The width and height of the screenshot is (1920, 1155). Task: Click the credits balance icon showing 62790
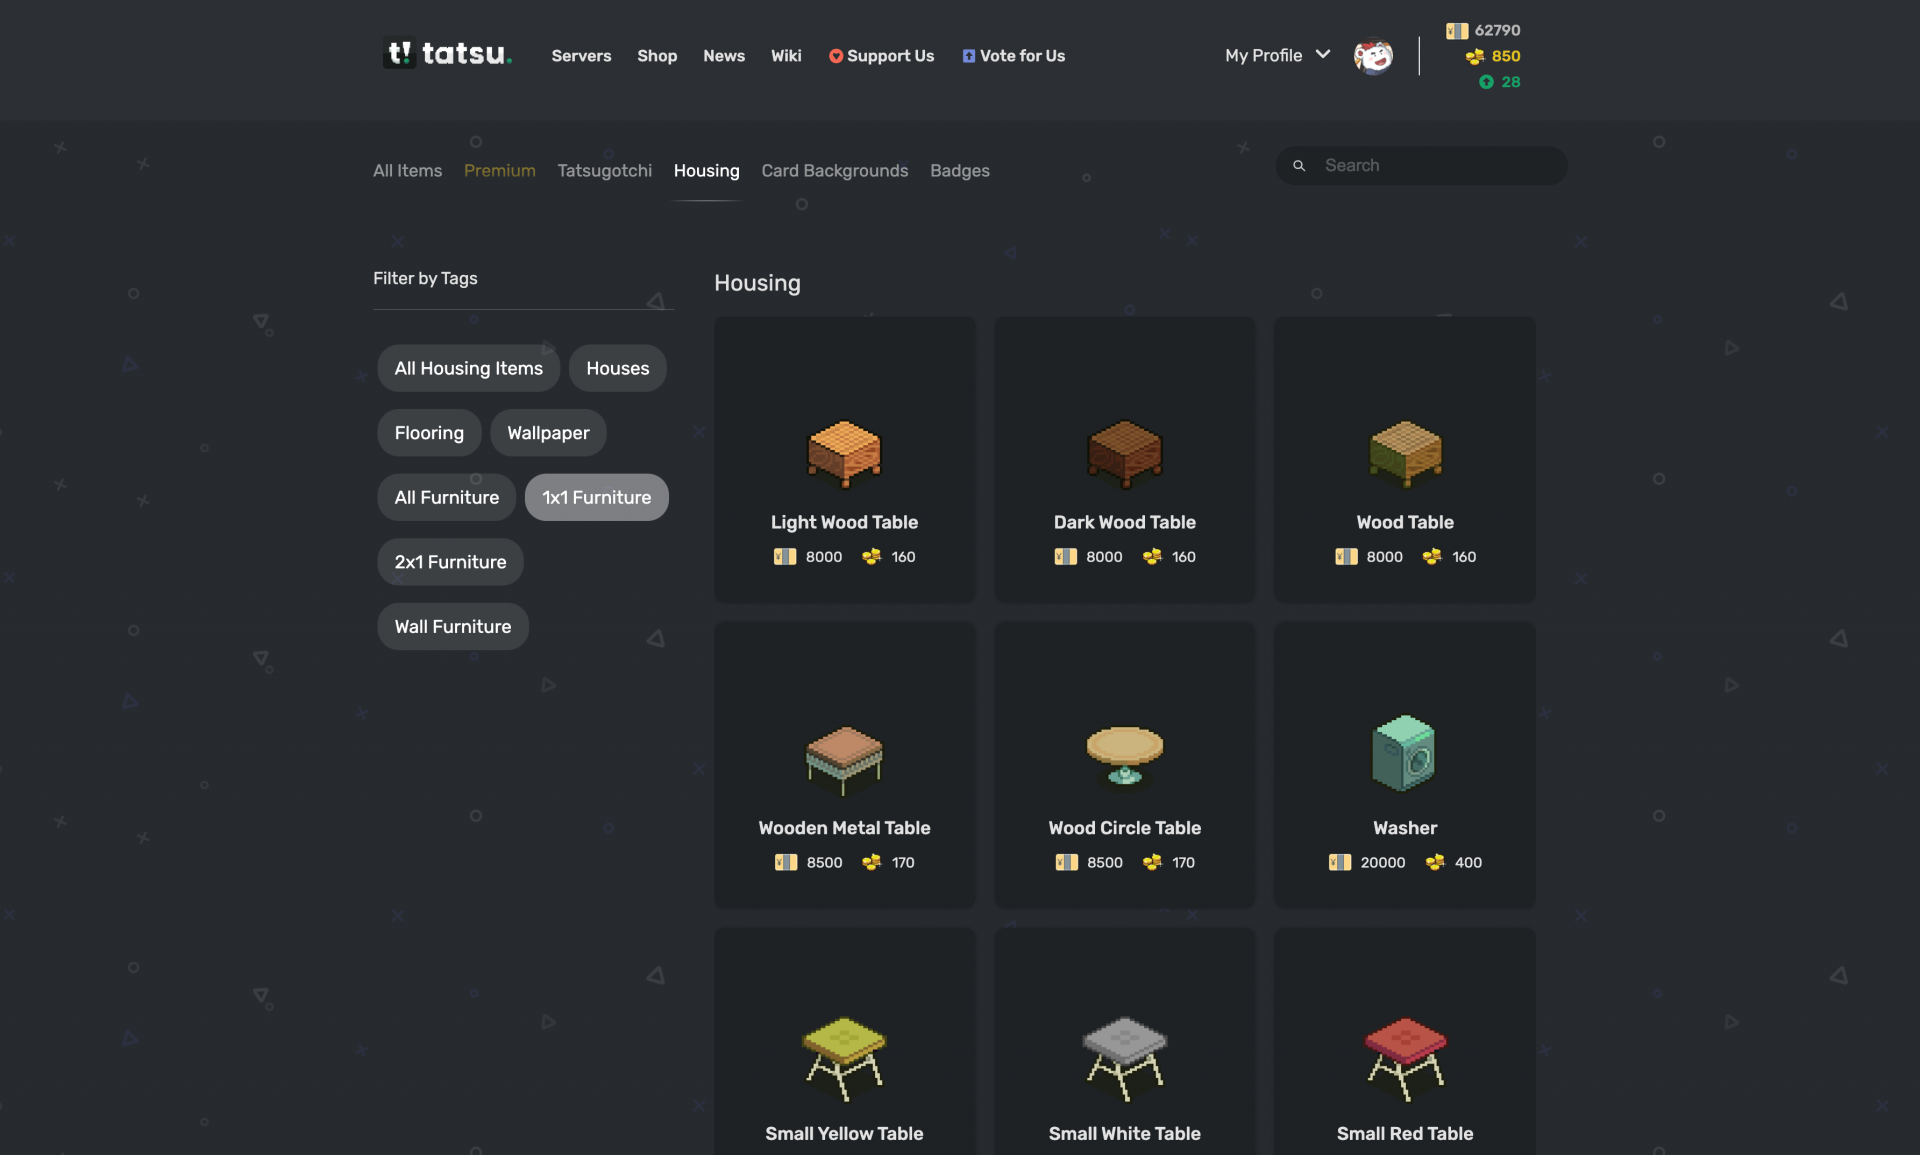(x=1456, y=30)
